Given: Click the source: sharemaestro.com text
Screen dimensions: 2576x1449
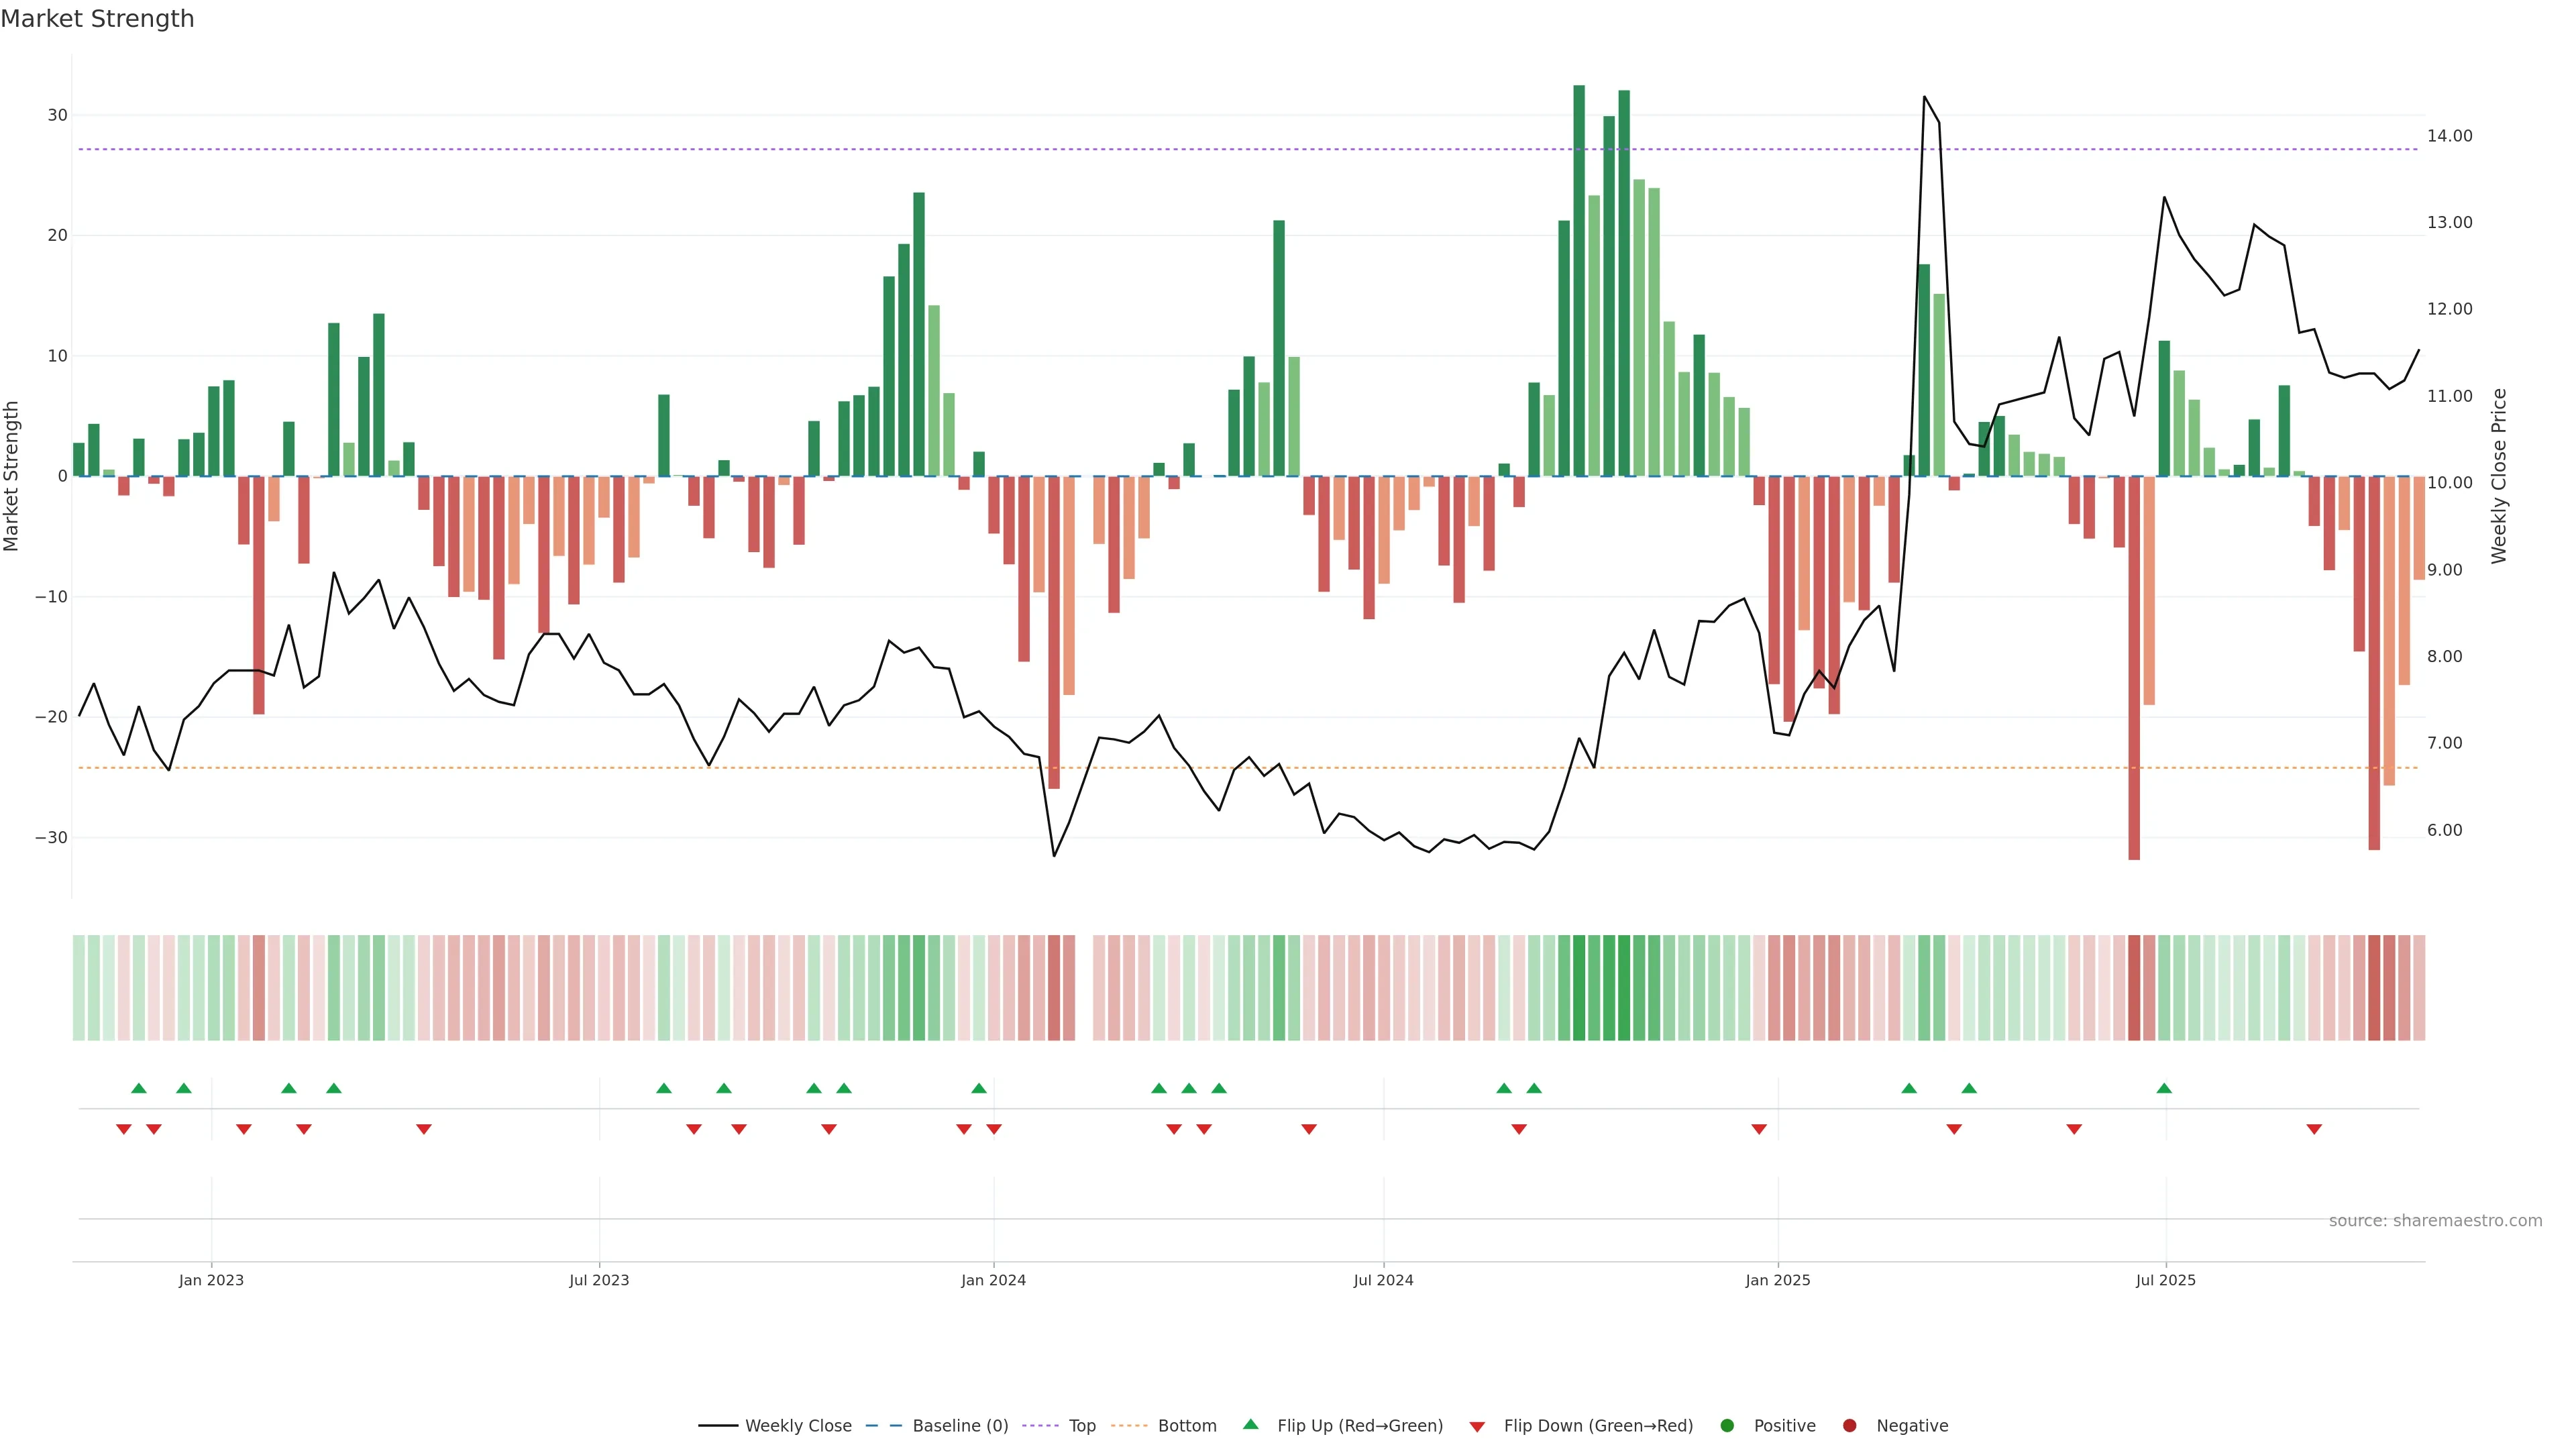Looking at the screenshot, I should click(2435, 1220).
